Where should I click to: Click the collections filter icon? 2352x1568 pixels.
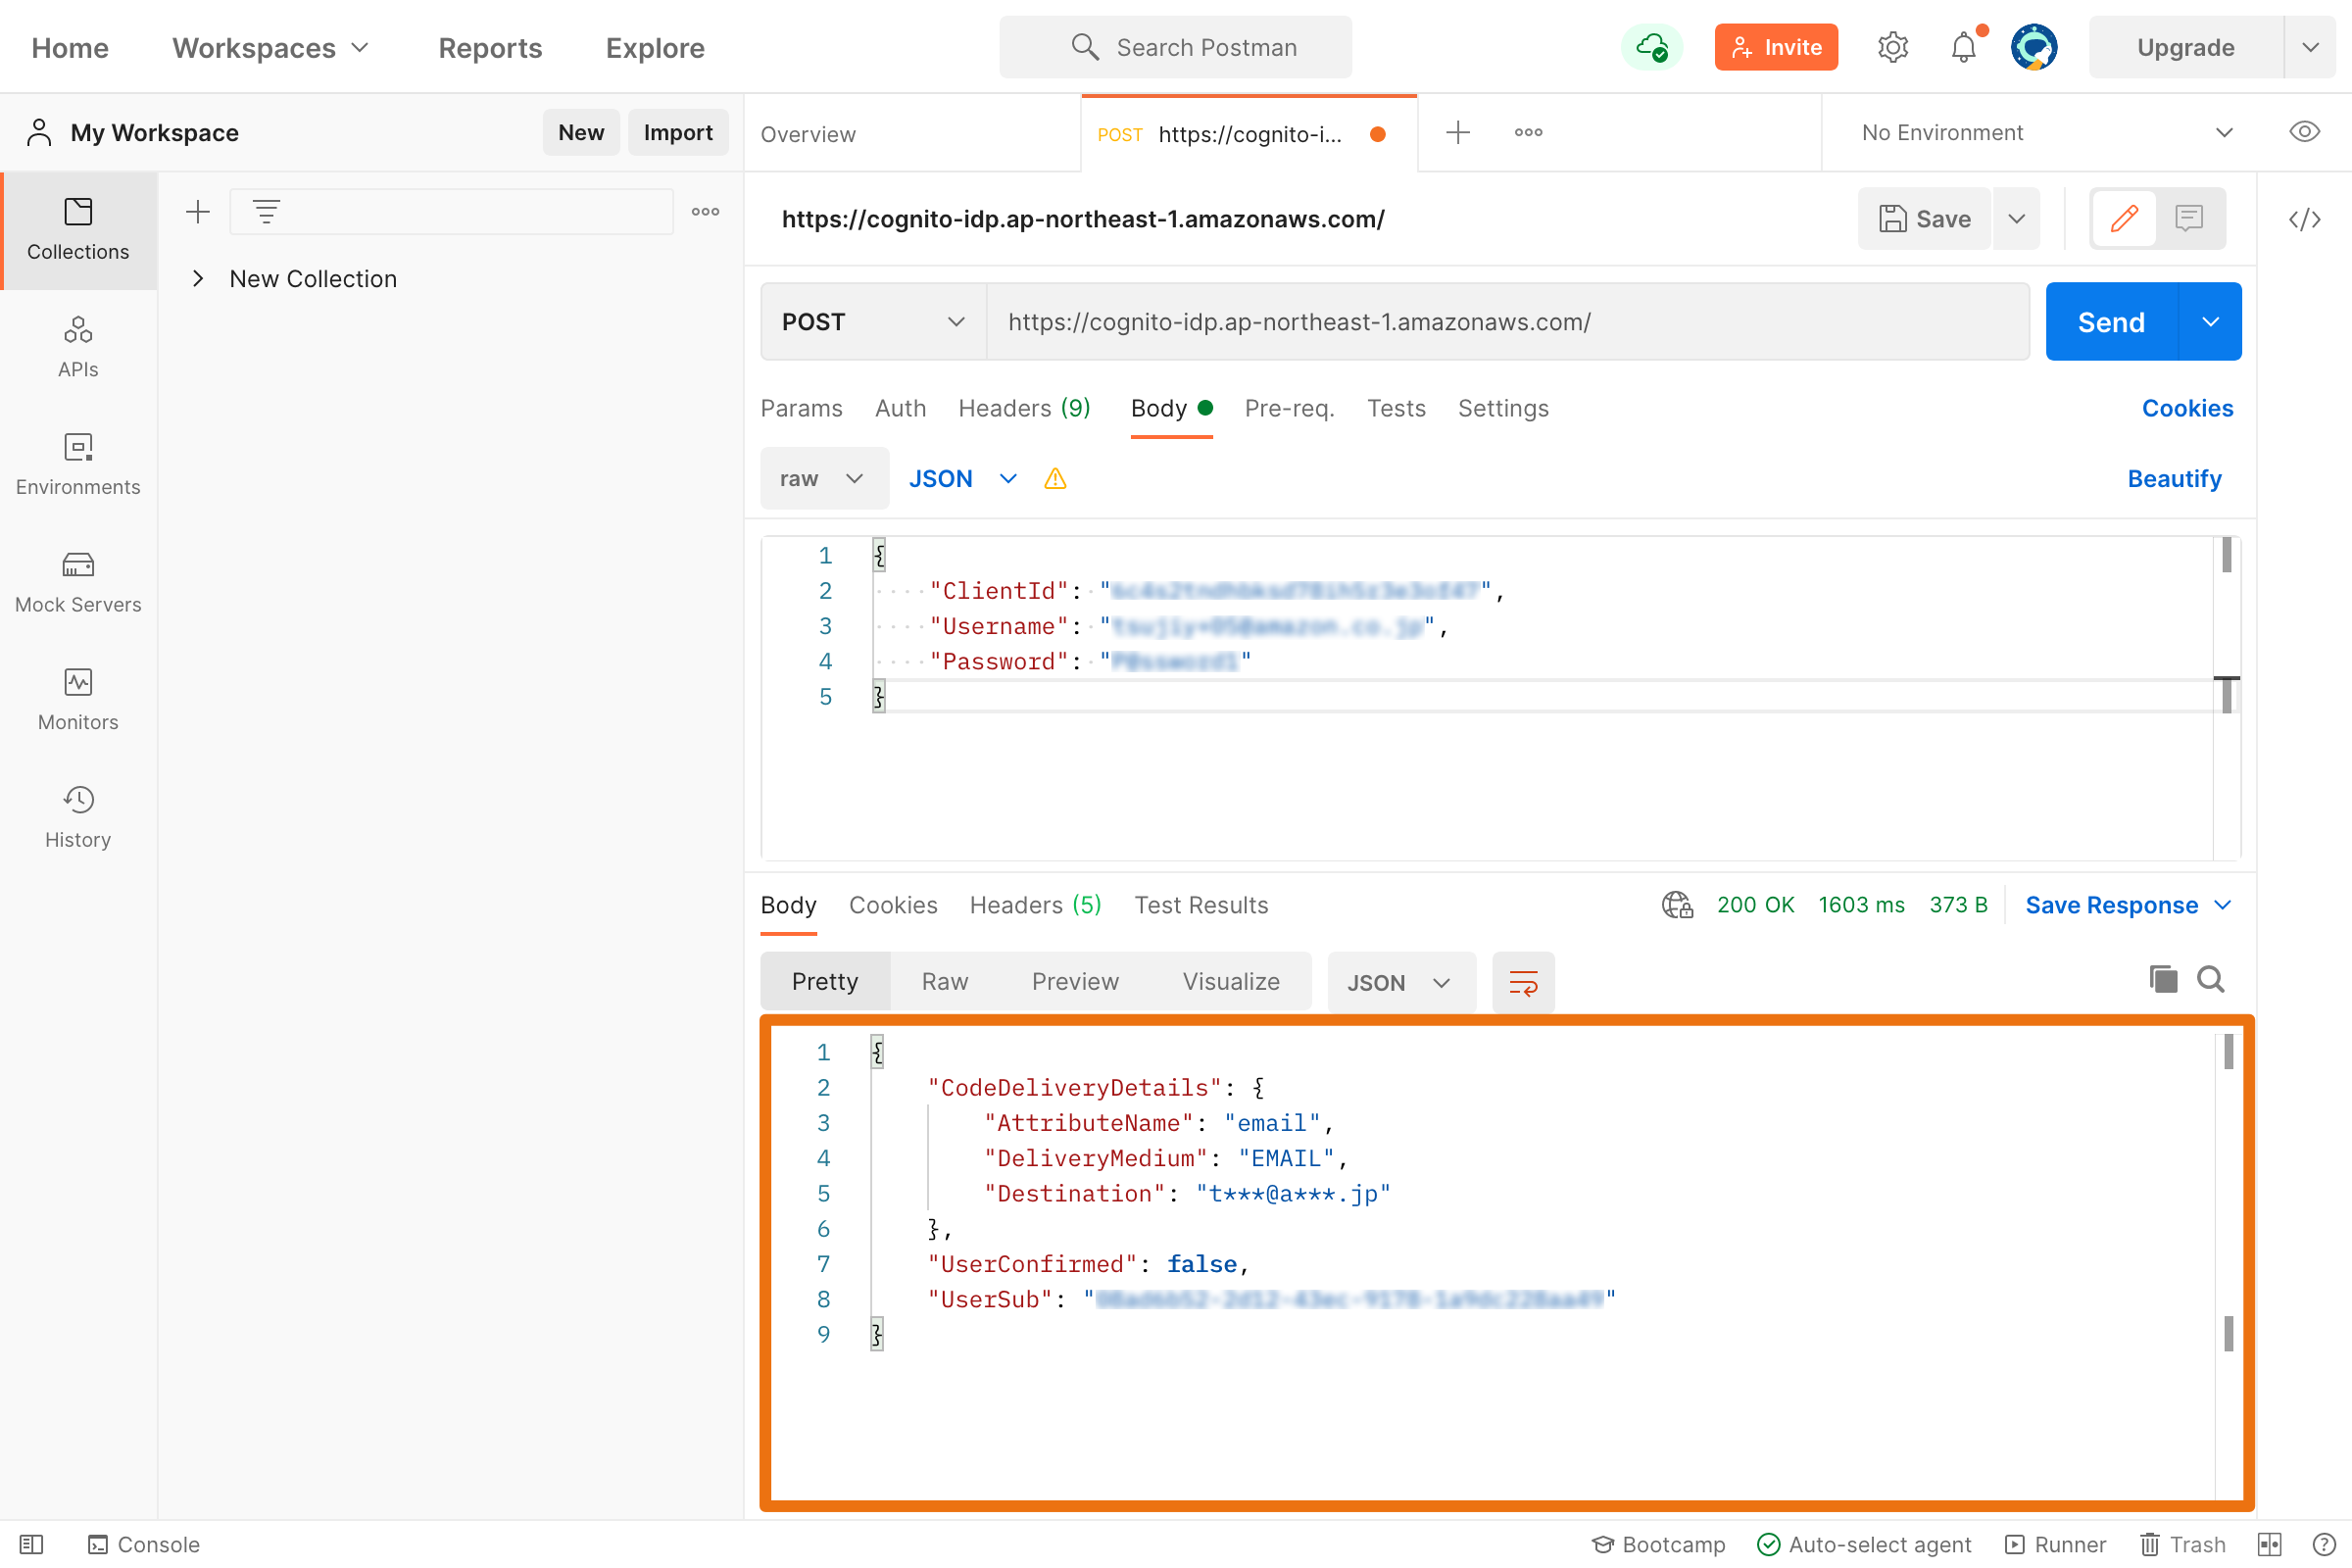[266, 211]
